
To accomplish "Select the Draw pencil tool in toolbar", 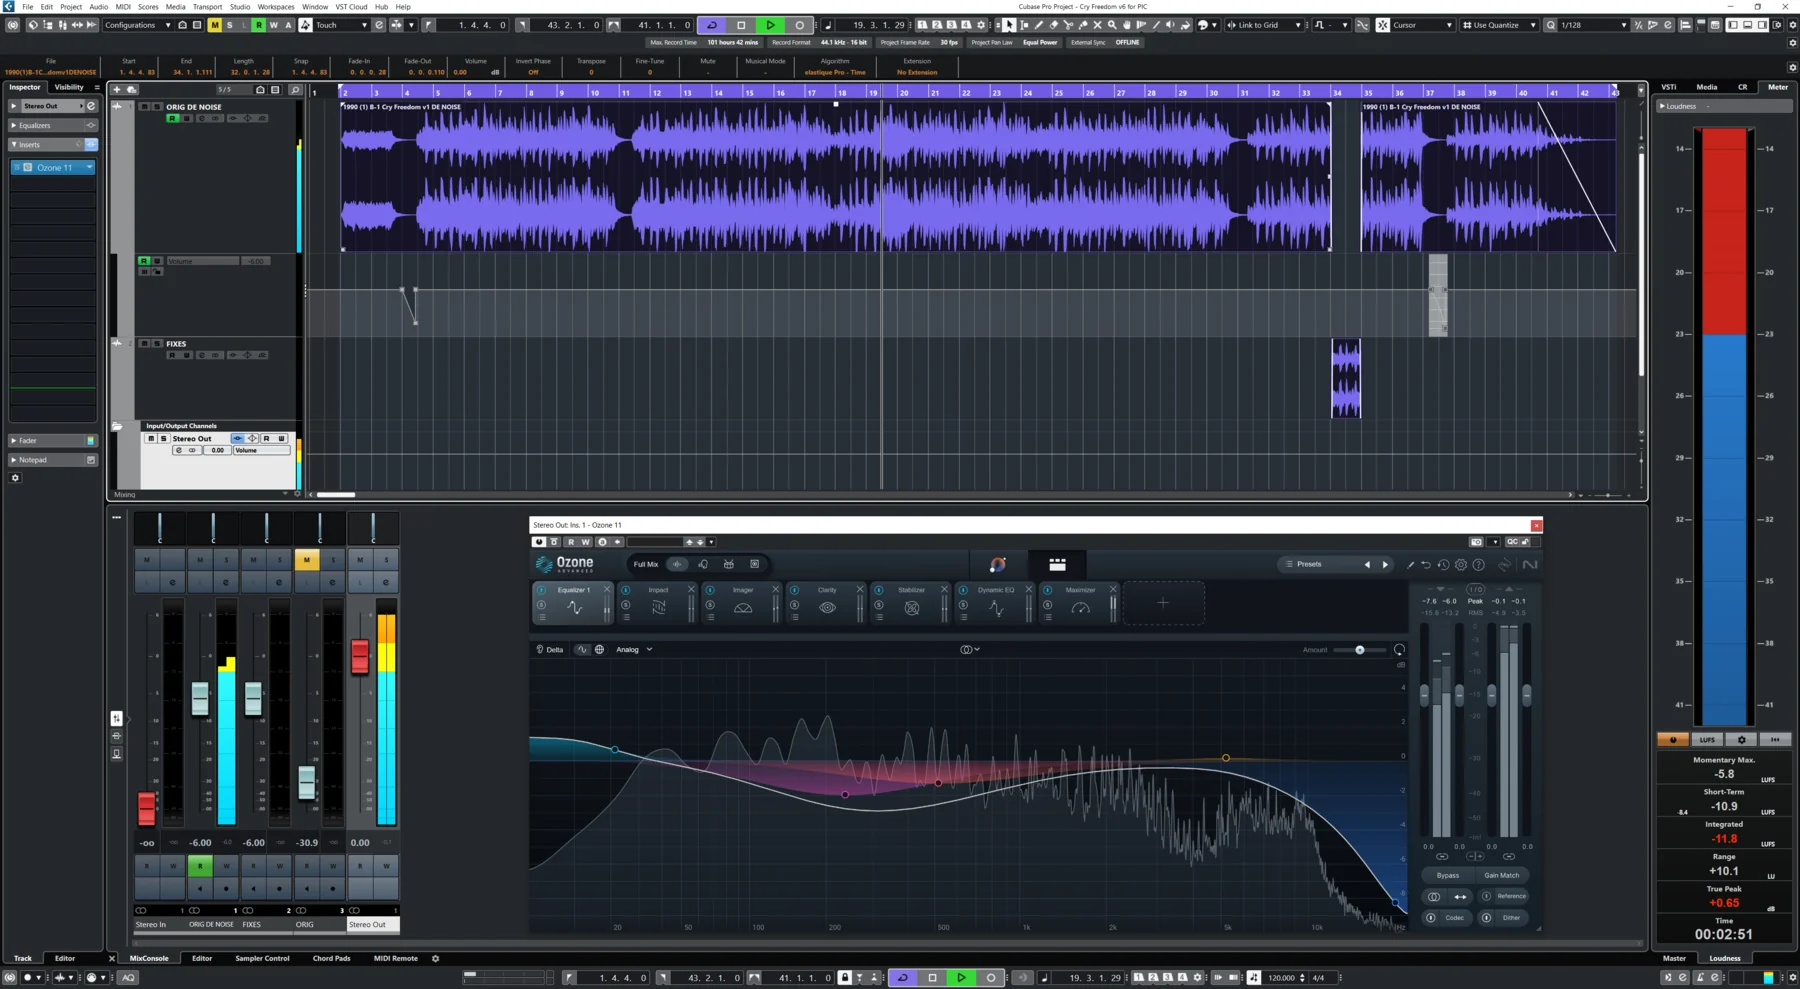I will point(1039,25).
